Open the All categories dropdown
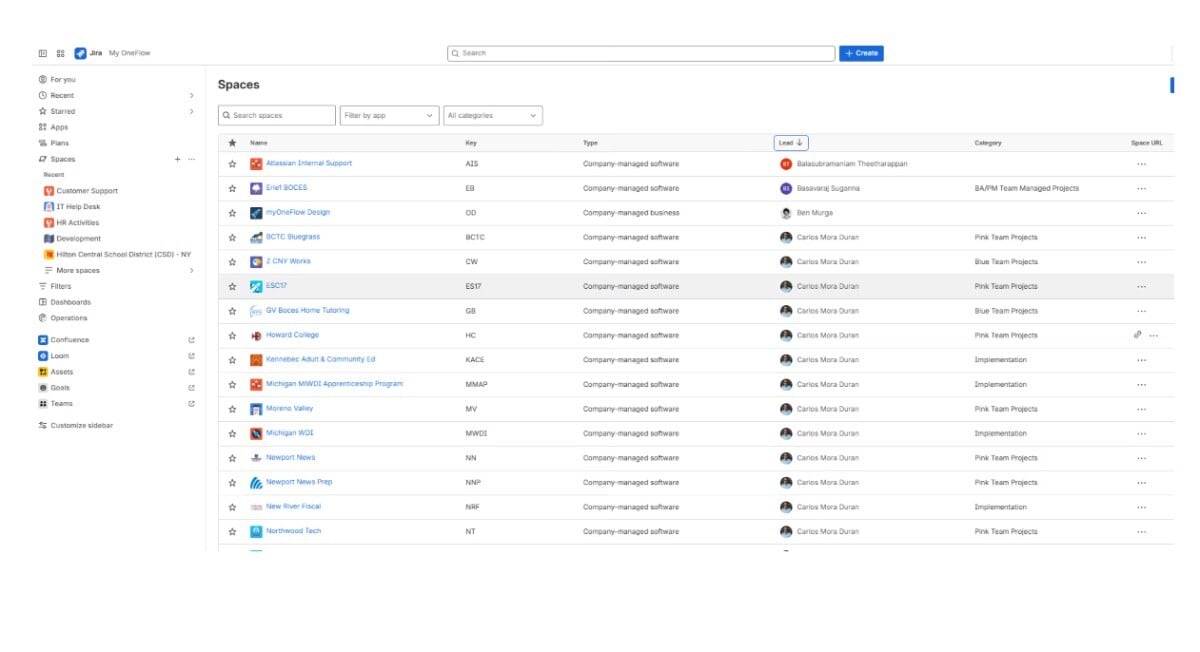1200x652 pixels. (x=493, y=116)
